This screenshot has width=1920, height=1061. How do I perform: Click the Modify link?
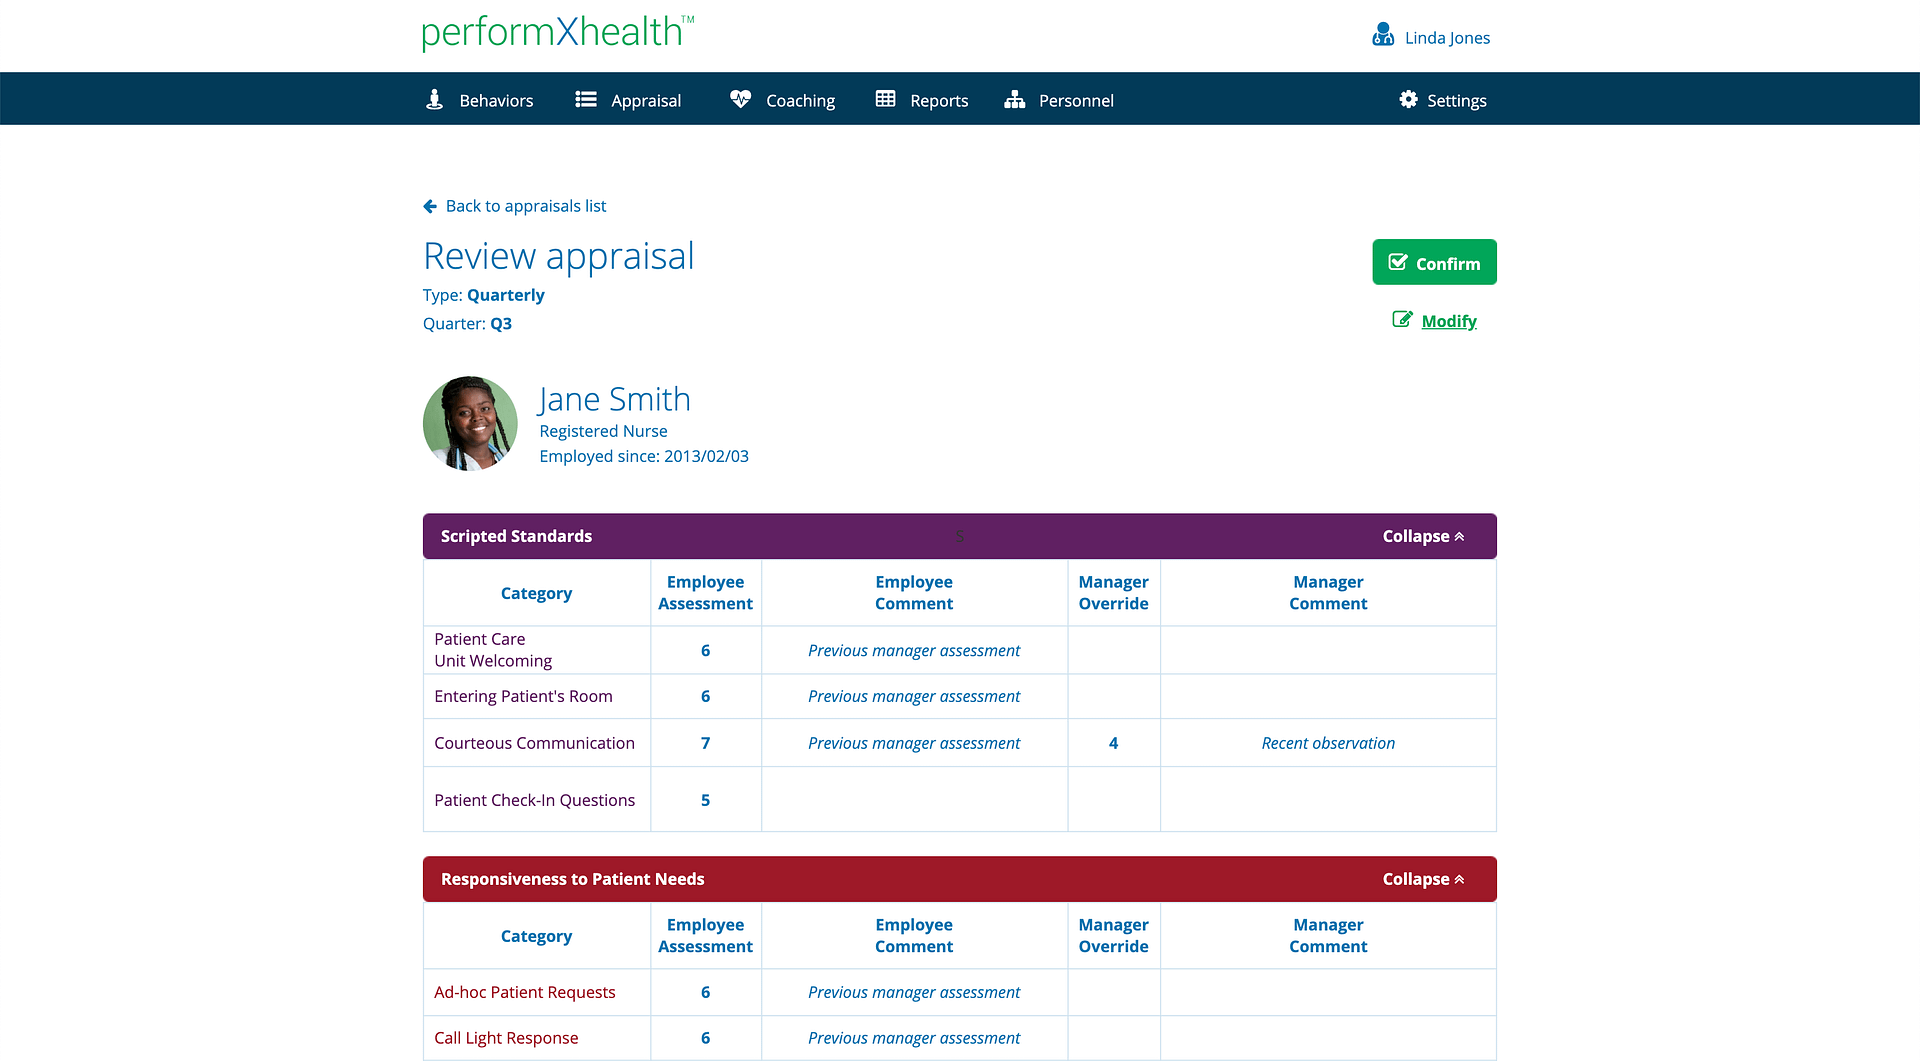pos(1449,321)
